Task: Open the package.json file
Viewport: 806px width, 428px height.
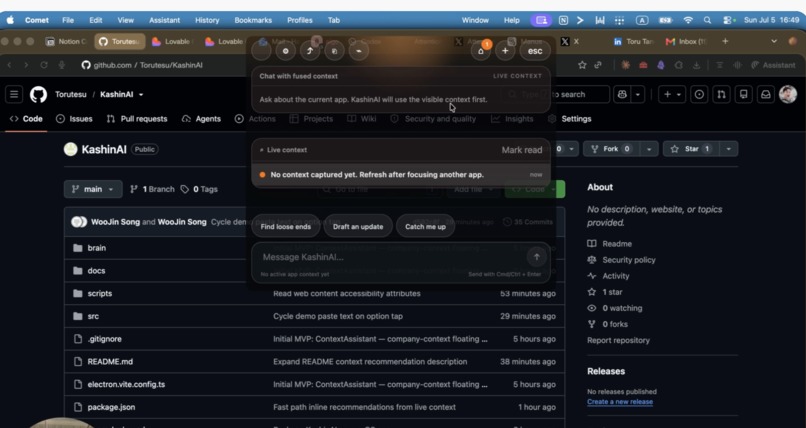Action: click(x=111, y=407)
